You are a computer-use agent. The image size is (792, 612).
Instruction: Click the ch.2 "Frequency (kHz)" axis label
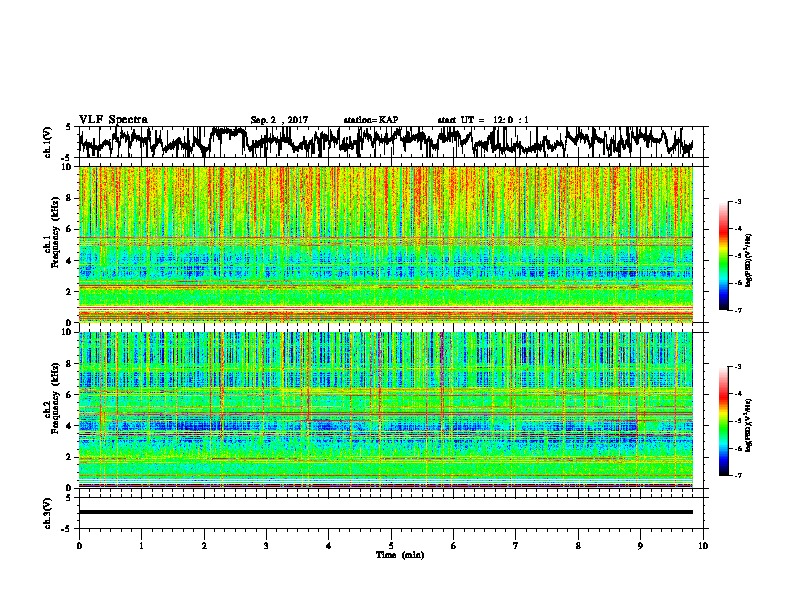coord(55,398)
